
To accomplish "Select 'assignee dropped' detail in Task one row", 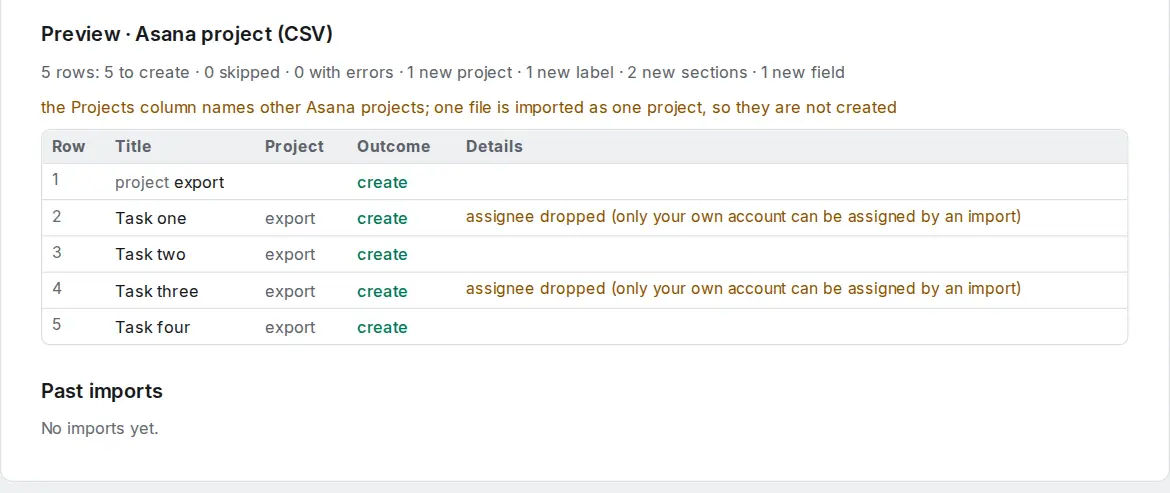I will point(743,217).
